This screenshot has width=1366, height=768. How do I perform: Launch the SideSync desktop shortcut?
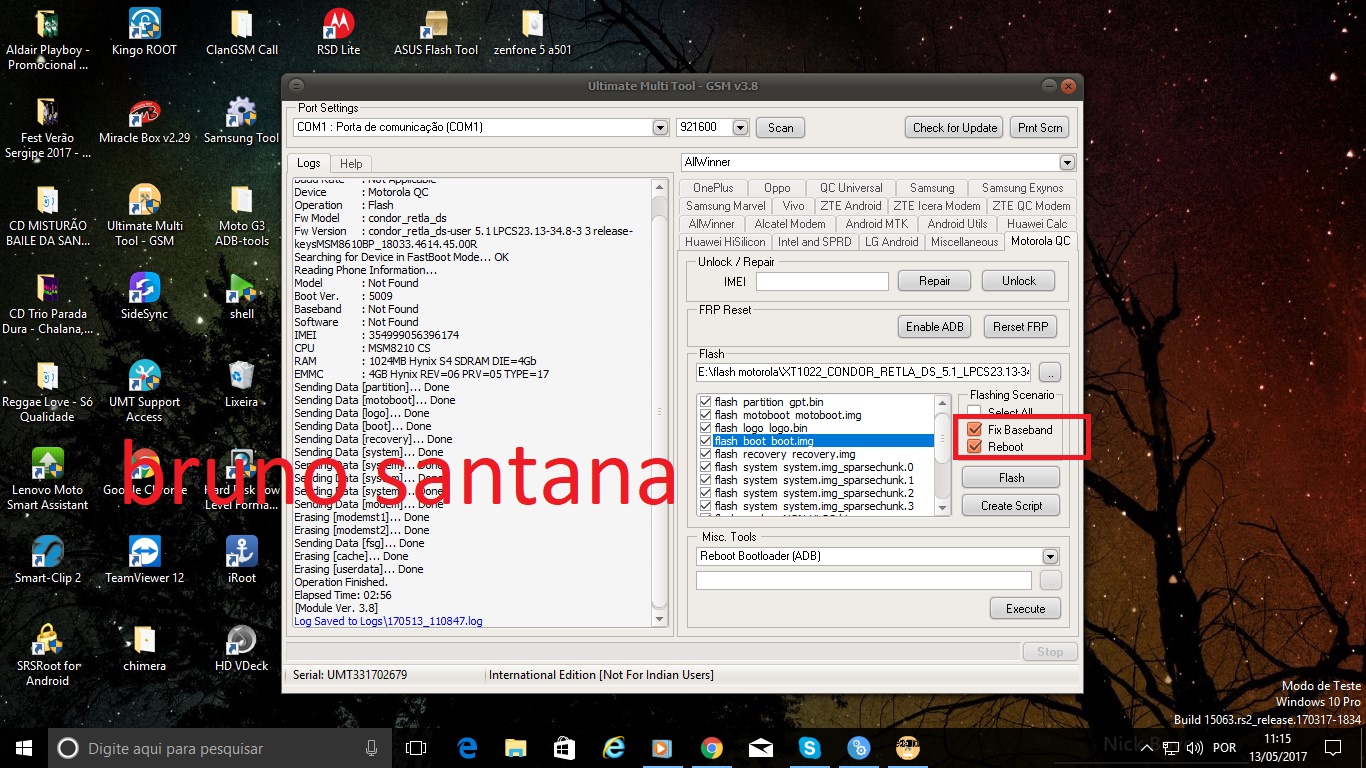(x=145, y=296)
